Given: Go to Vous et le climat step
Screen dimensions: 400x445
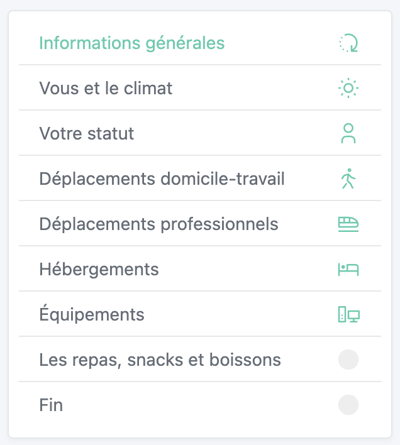Looking at the screenshot, I should coord(106,88).
